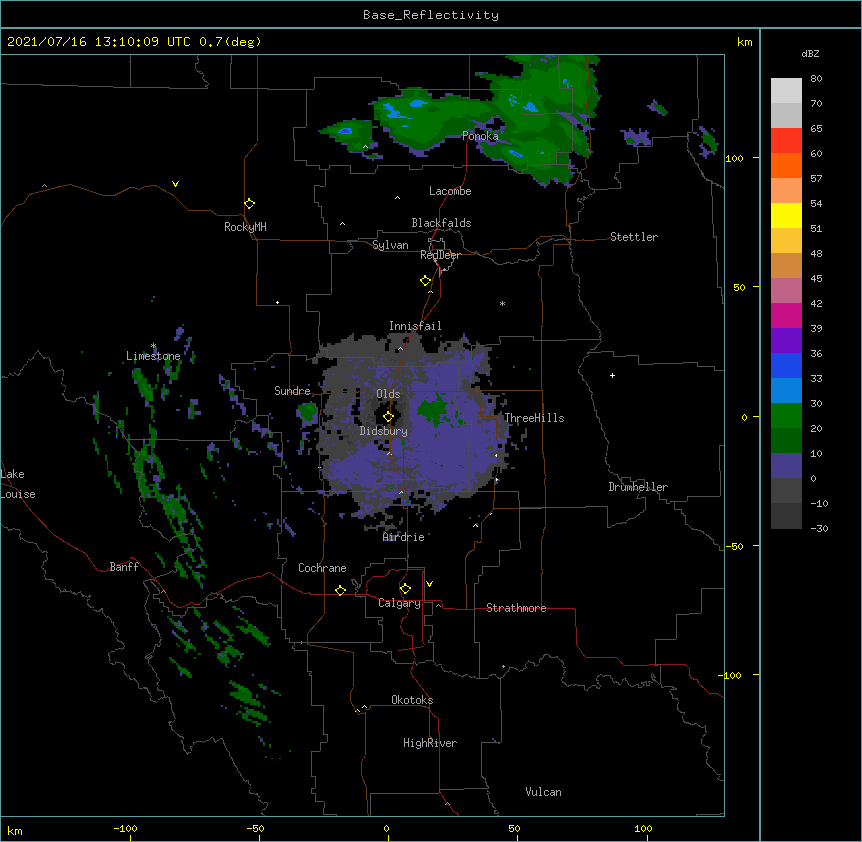Click the Stettler city label
Viewport: 862px width, 842px height.
pos(634,237)
